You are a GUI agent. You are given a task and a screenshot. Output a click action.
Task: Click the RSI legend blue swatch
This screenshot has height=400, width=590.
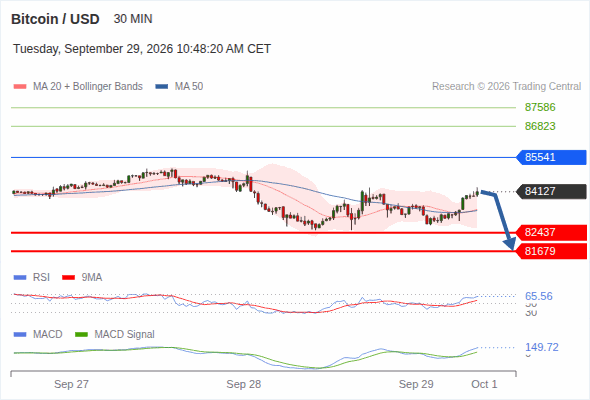[x=20, y=278]
